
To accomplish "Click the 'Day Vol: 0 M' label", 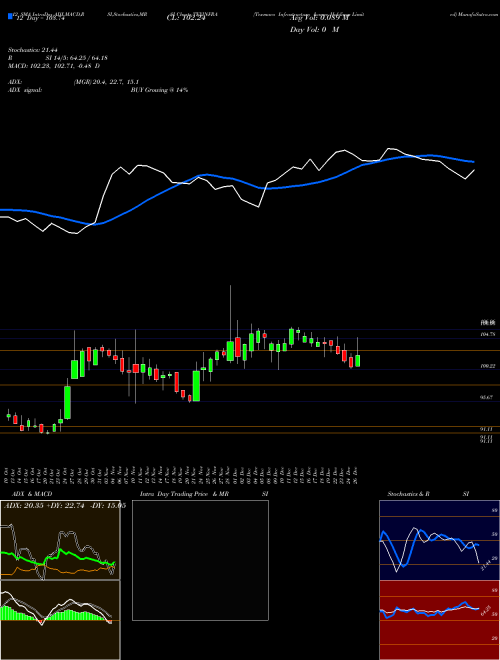I will [314, 30].
